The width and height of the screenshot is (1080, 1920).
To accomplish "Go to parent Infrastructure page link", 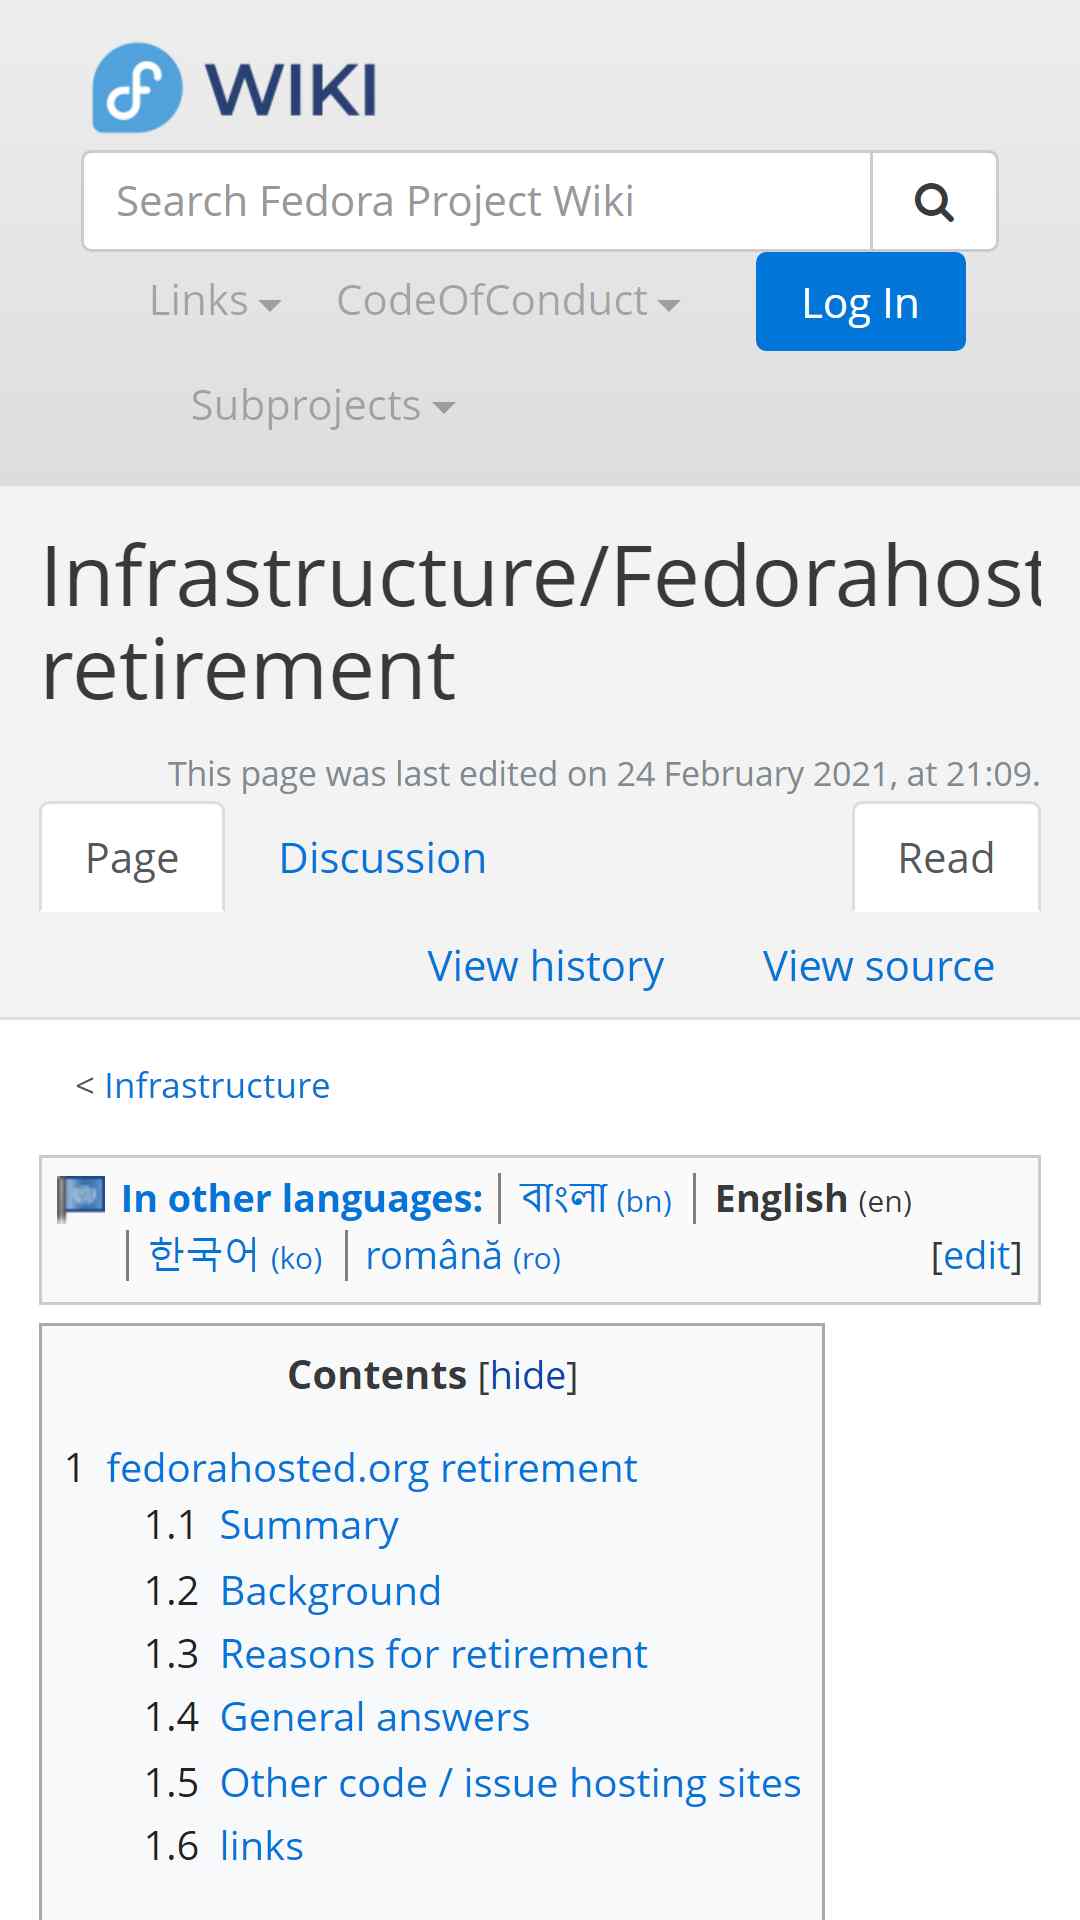I will [217, 1086].
